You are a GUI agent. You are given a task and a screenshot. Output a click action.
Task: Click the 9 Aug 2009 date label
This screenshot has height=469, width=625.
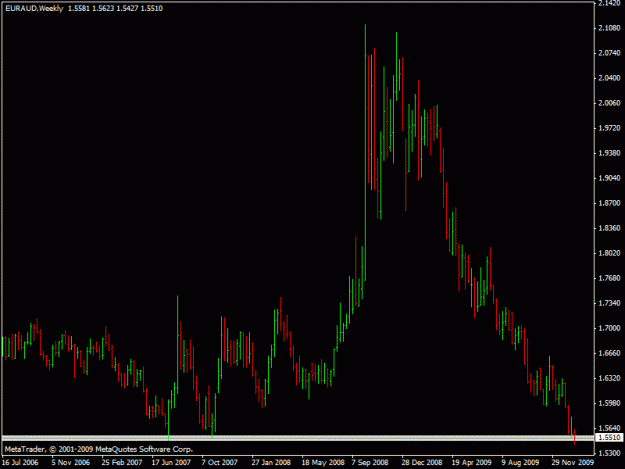520,463
